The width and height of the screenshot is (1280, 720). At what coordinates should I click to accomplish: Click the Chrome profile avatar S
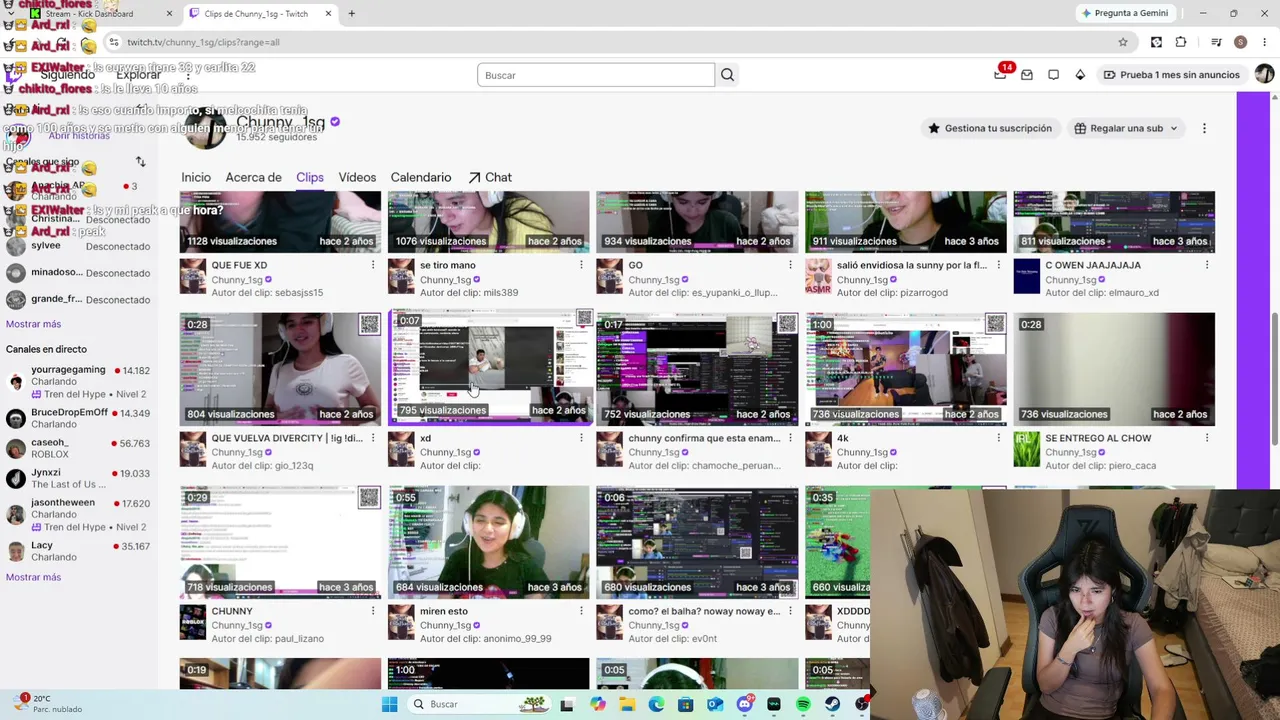click(x=1240, y=42)
